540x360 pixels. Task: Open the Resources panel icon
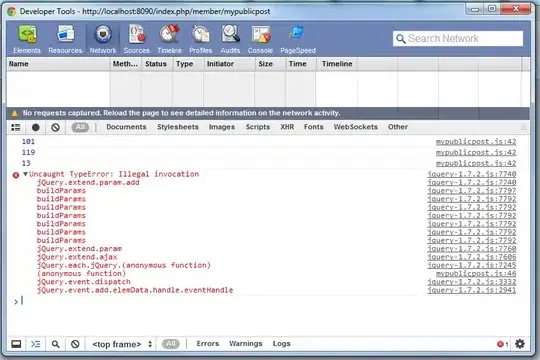click(65, 35)
